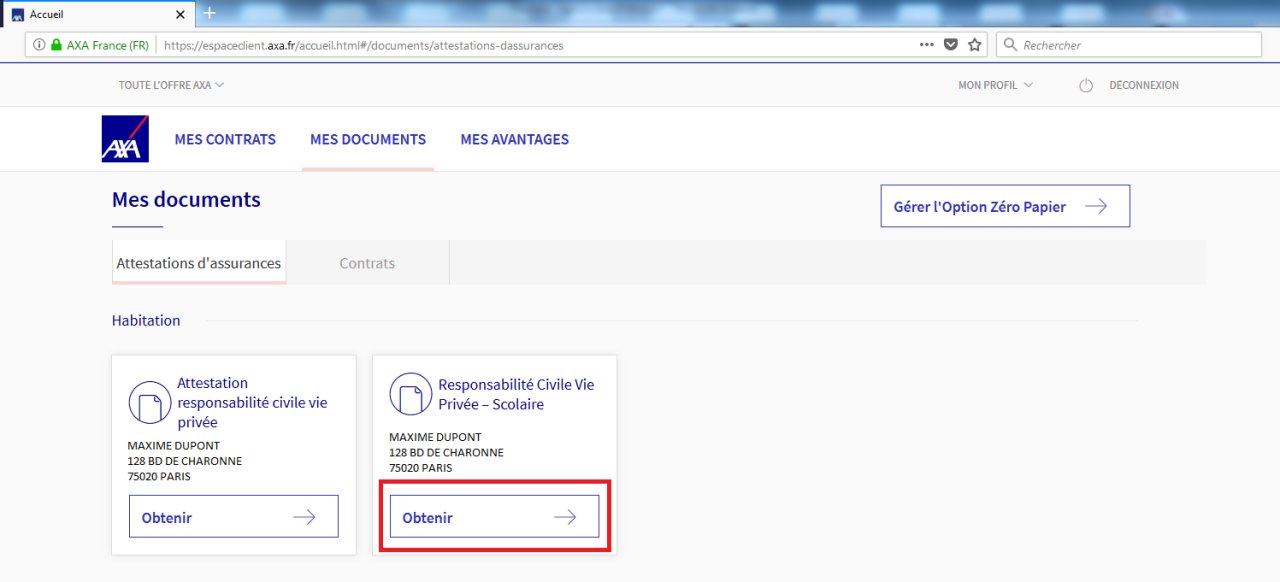Click the Pocket save icon

pyautogui.click(x=951, y=45)
